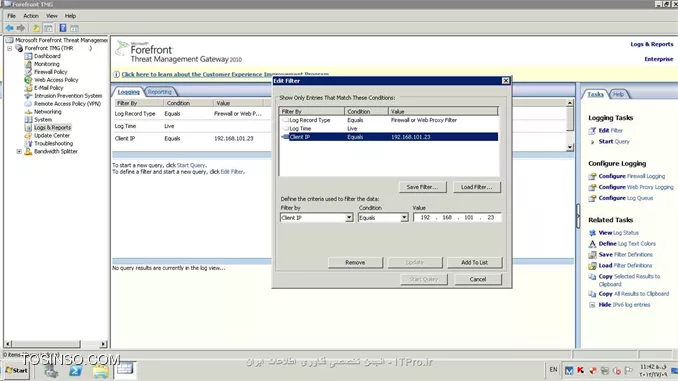The image size is (678, 381).
Task: Click the View Log Status icon
Action: (592, 233)
